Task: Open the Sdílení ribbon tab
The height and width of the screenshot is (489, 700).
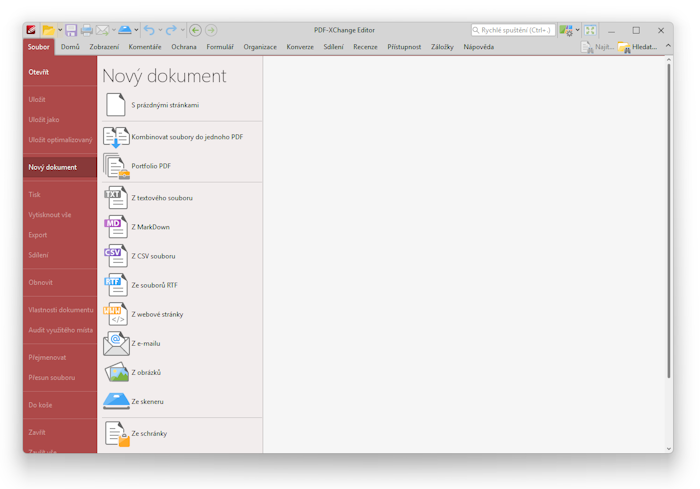Action: [x=333, y=47]
